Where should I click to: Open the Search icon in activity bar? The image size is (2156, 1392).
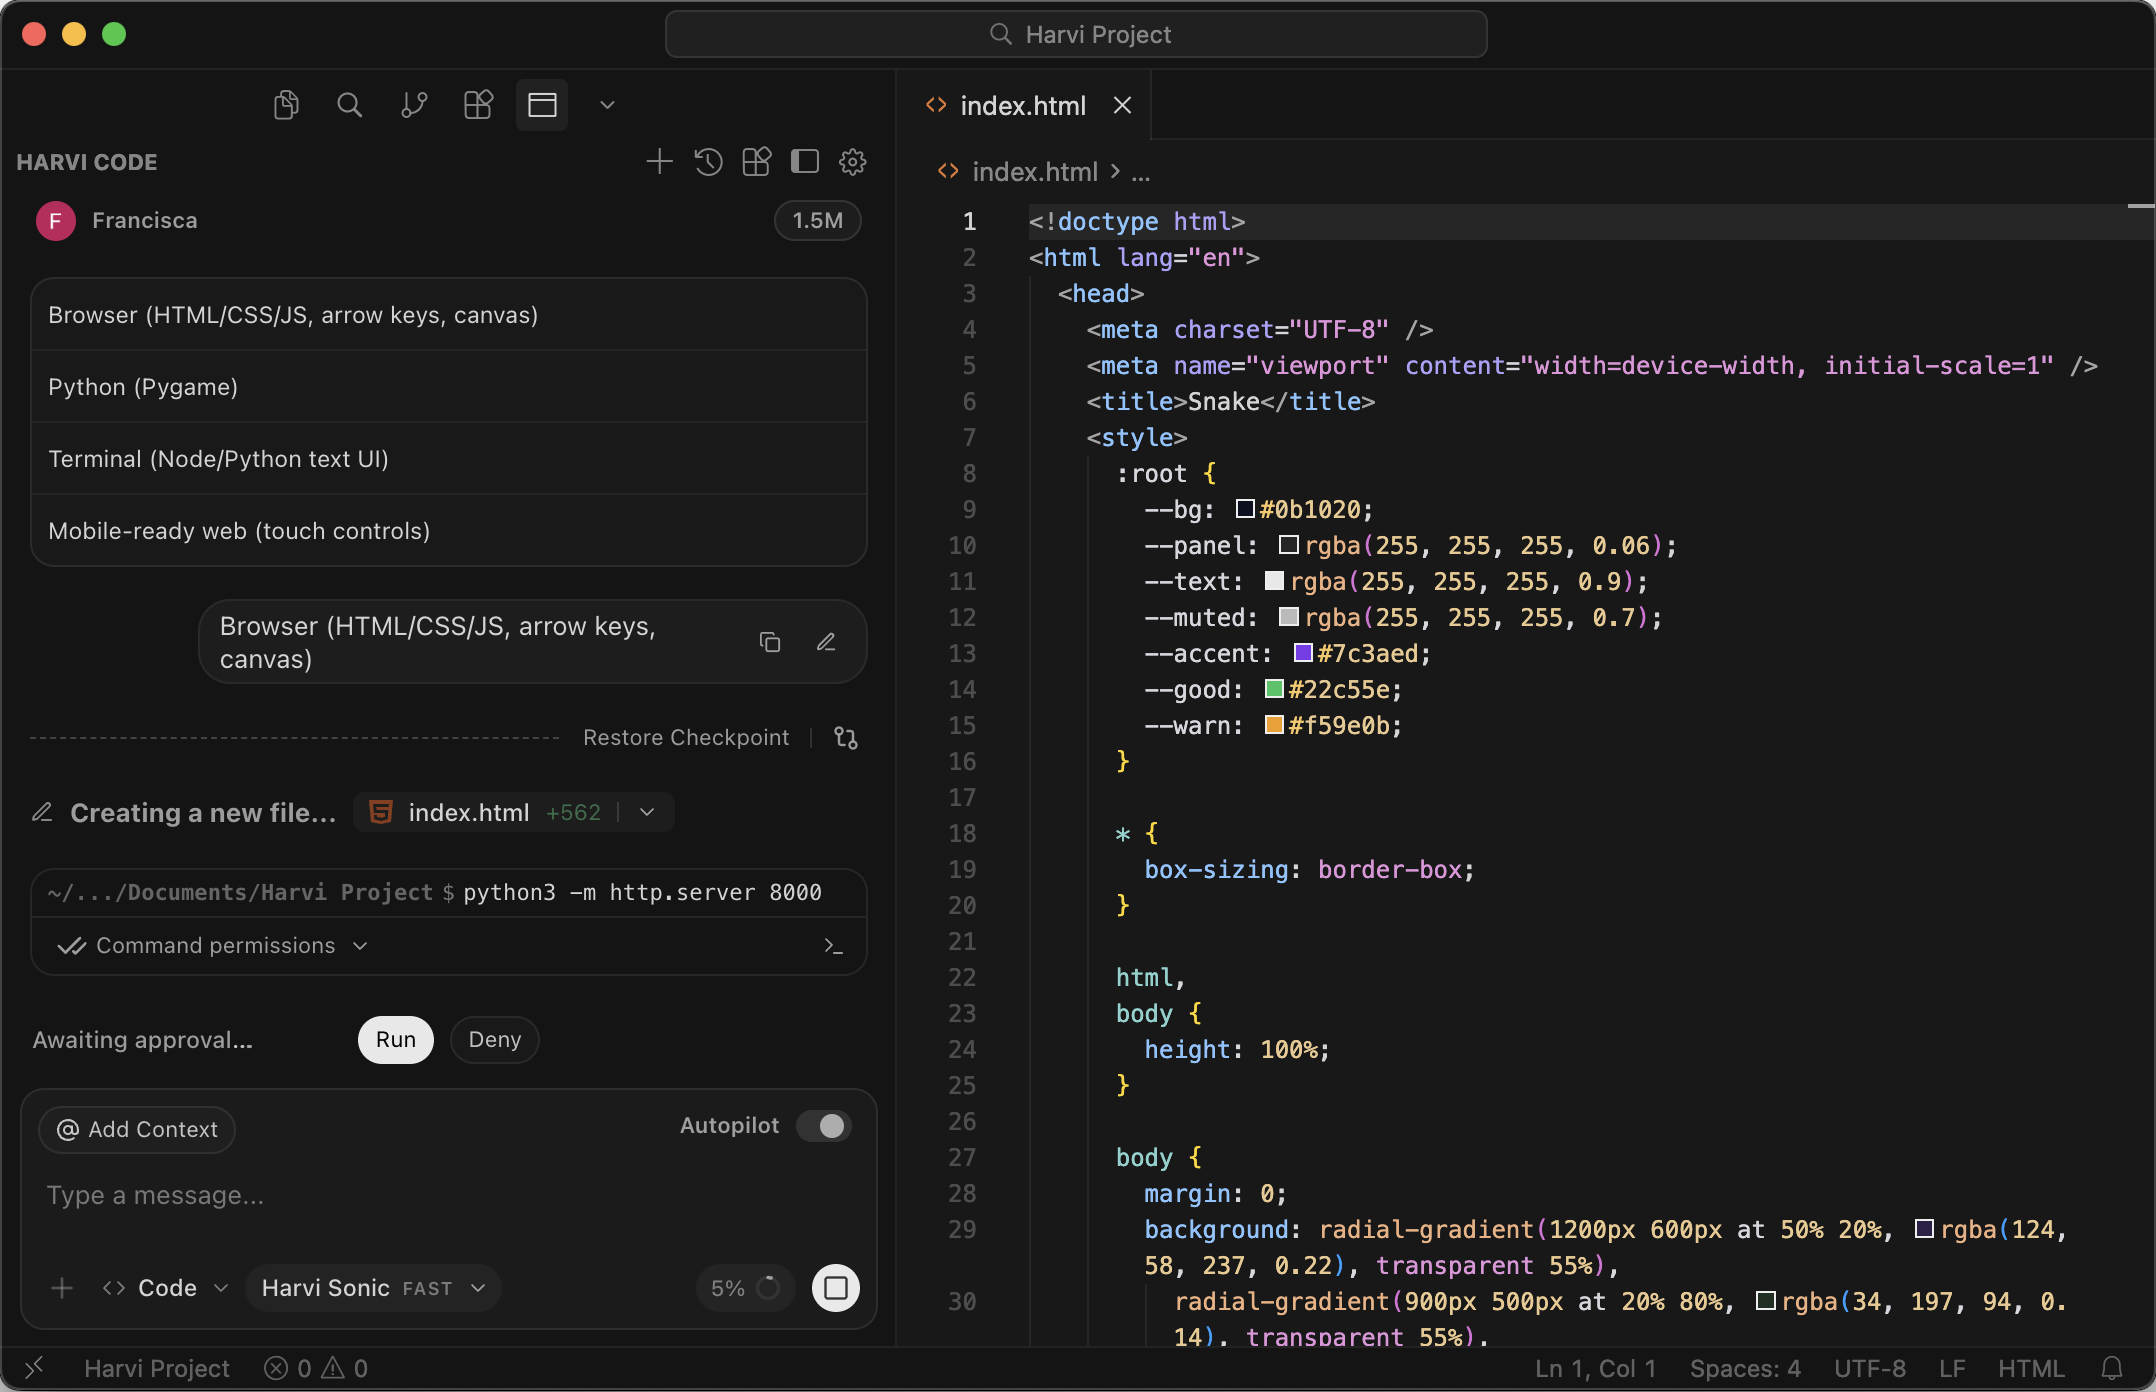point(349,105)
